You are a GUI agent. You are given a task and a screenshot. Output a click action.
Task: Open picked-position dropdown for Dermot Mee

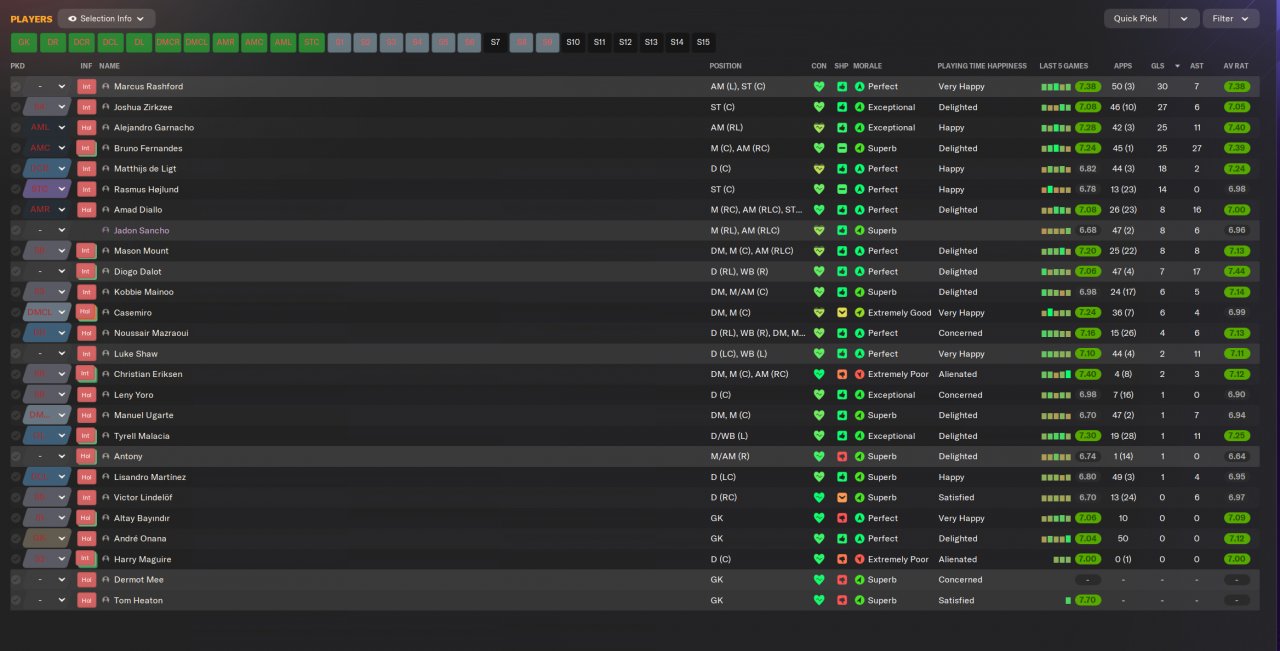[x=47, y=580]
